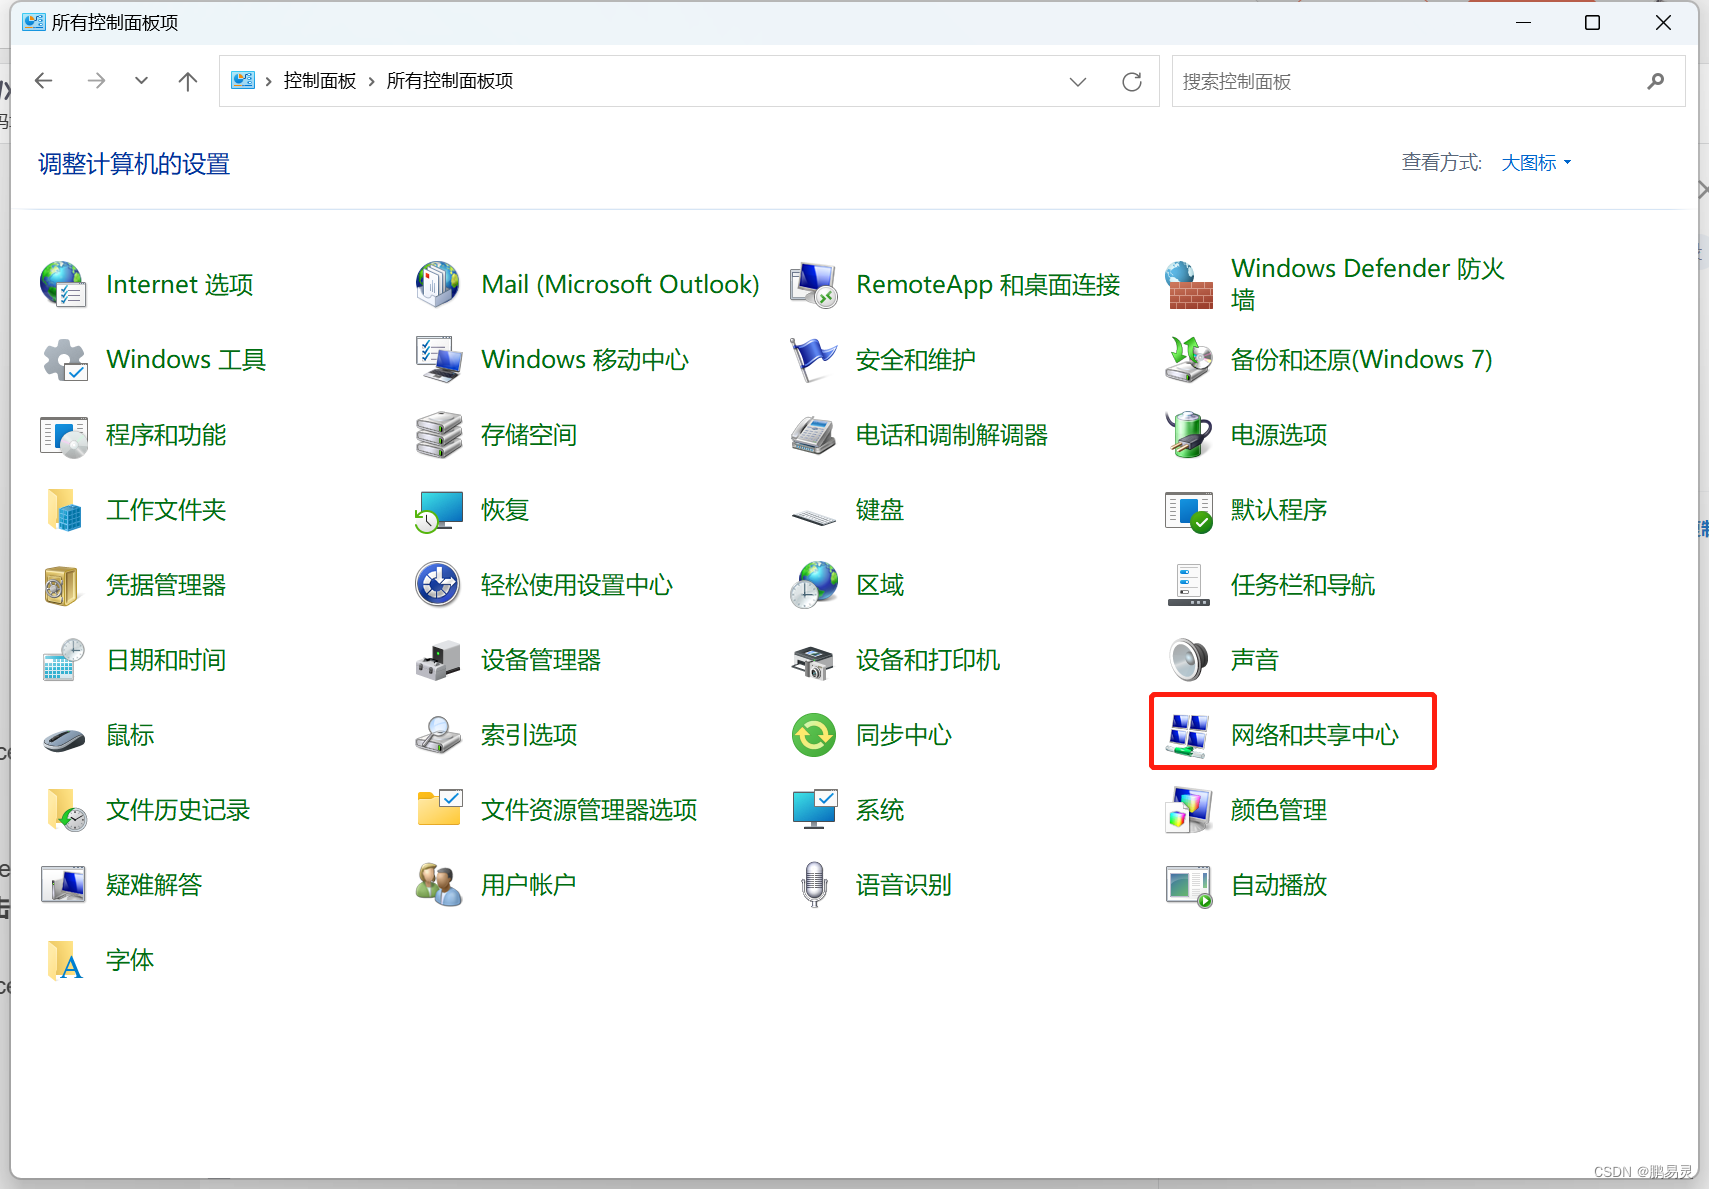Open the 语音识别 microphone icon
This screenshot has width=1709, height=1189.
pyautogui.click(x=814, y=885)
